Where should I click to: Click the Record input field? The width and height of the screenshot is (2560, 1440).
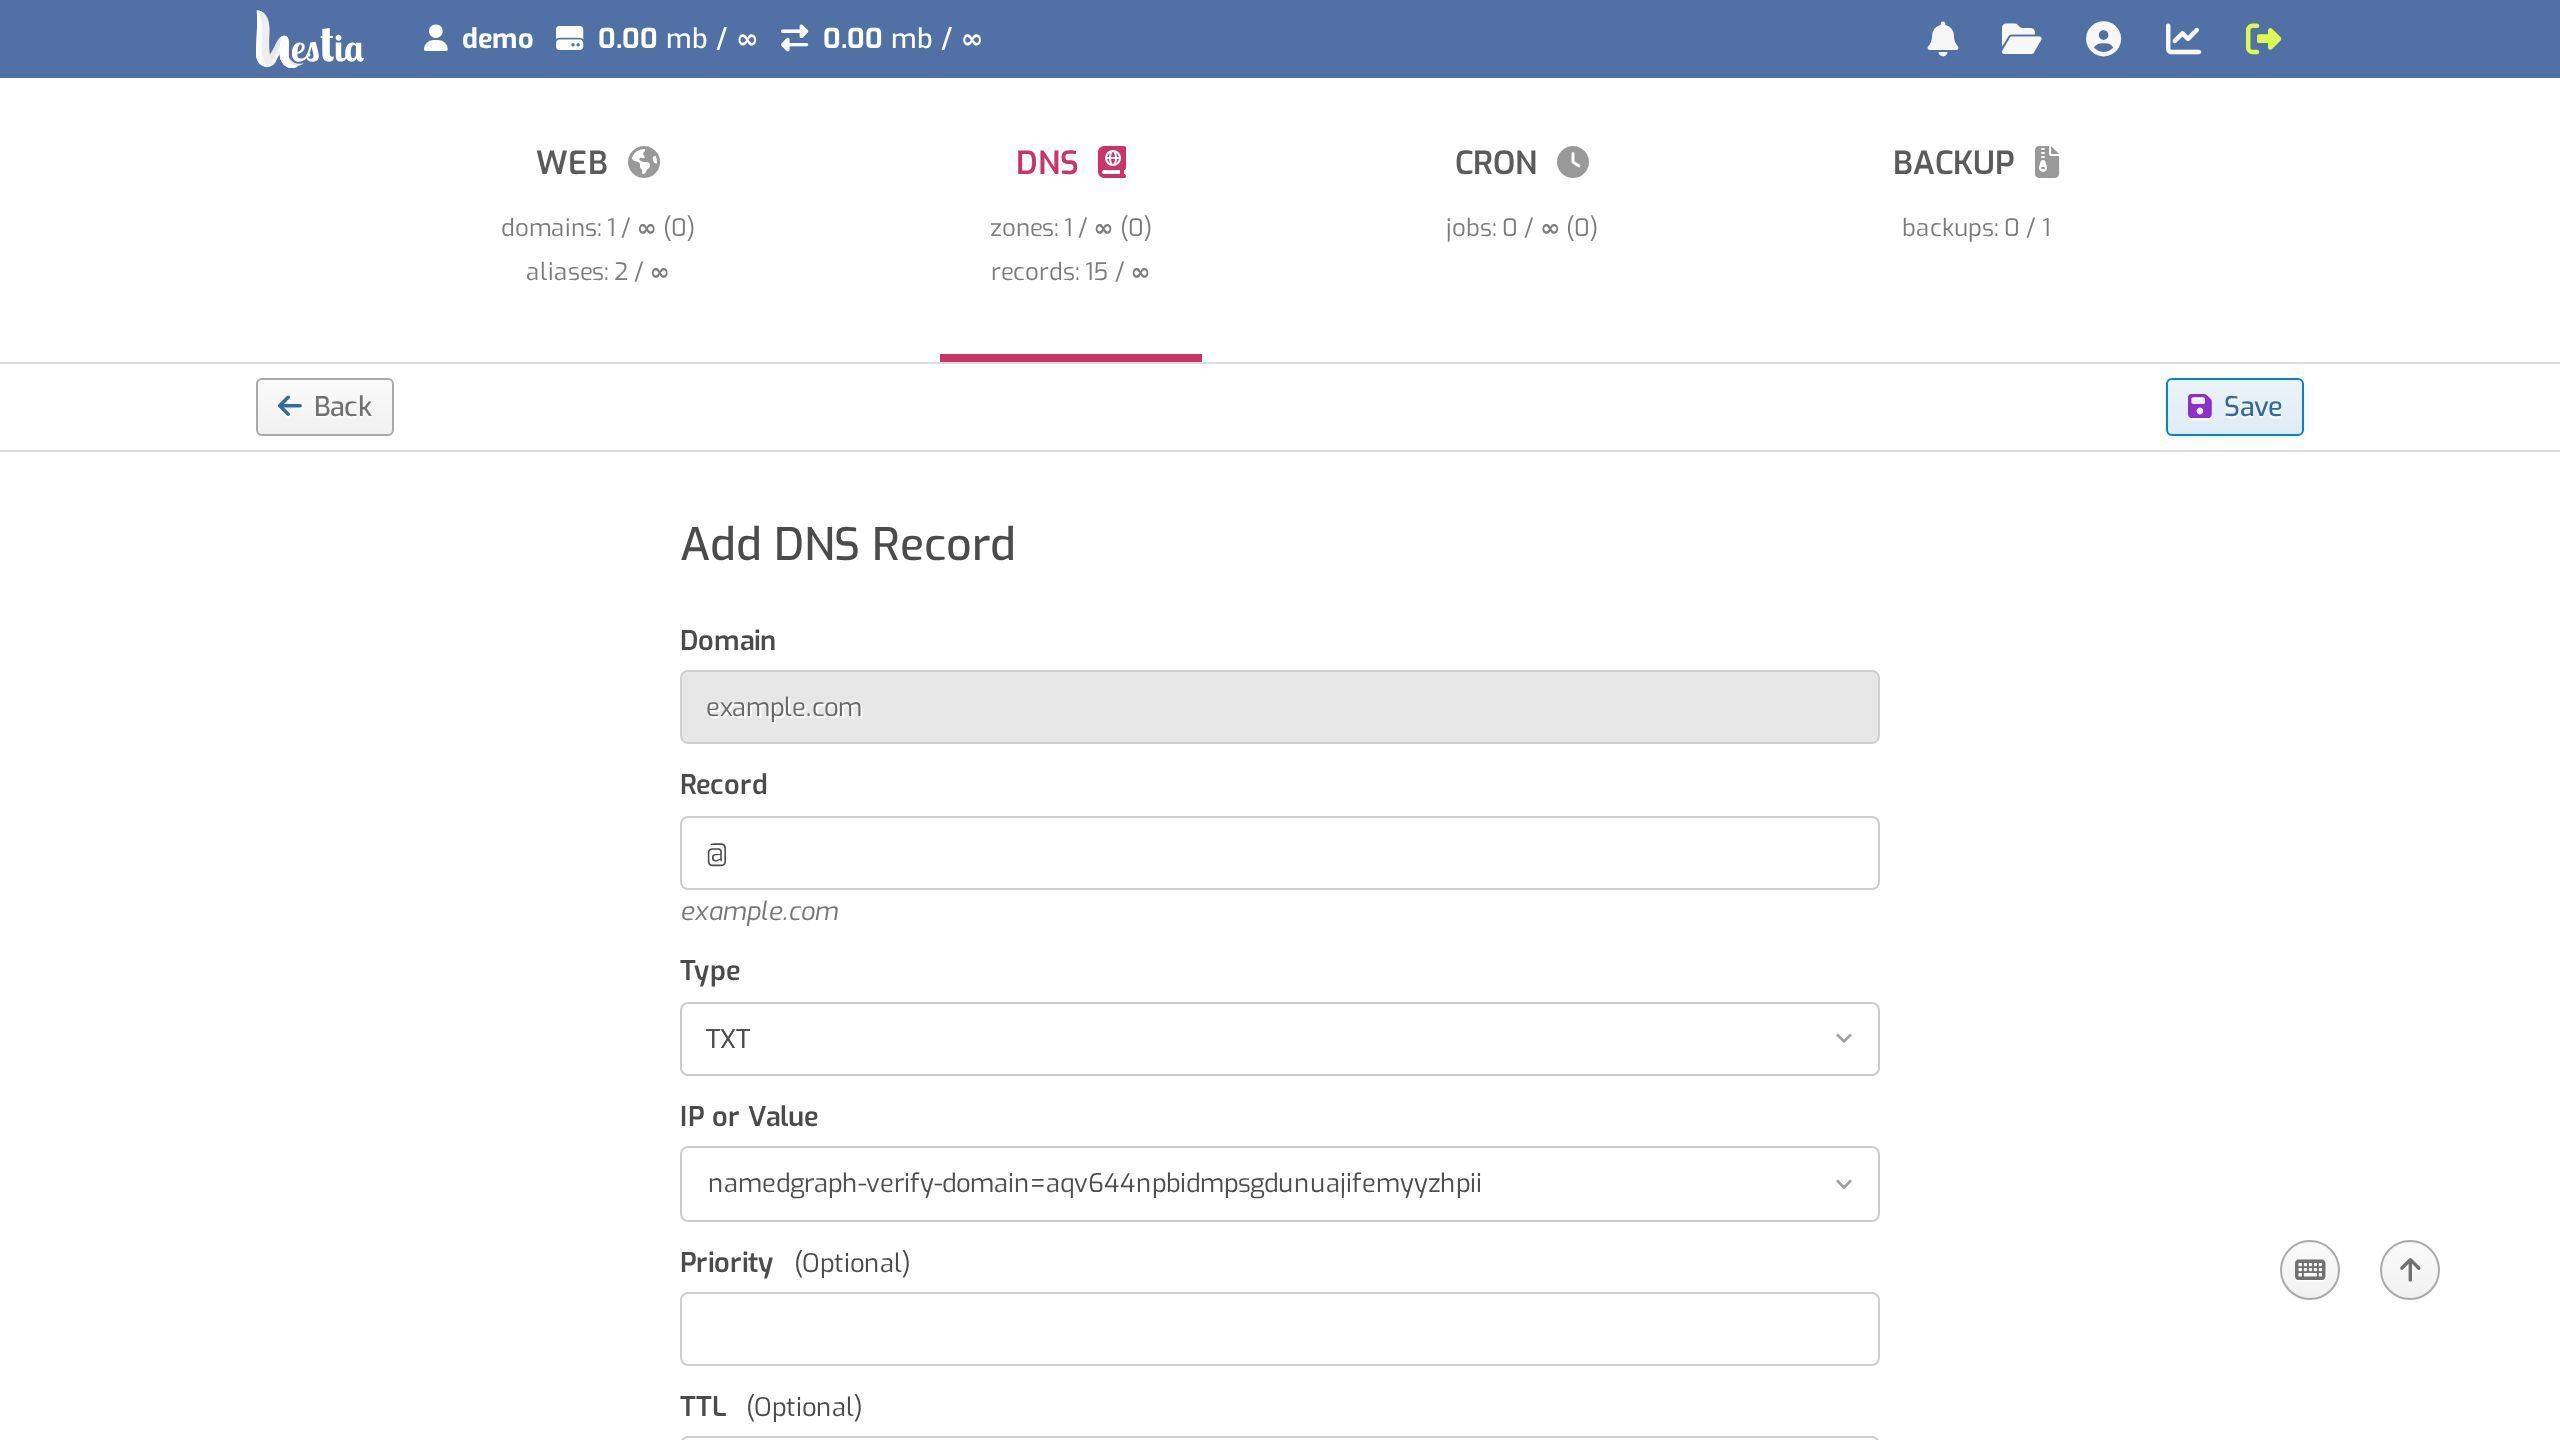tap(1279, 853)
